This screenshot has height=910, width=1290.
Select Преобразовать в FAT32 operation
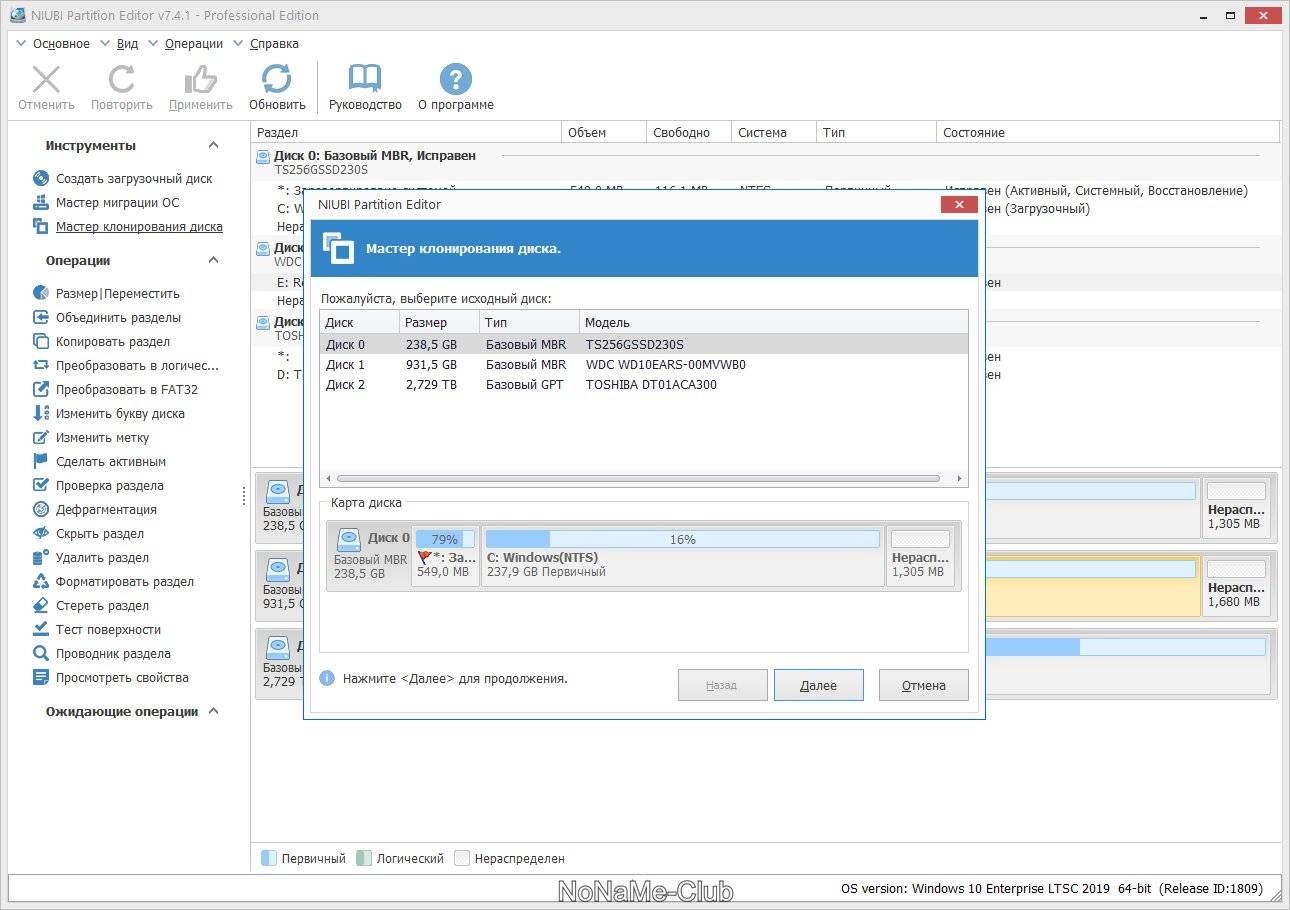pyautogui.click(x=127, y=390)
